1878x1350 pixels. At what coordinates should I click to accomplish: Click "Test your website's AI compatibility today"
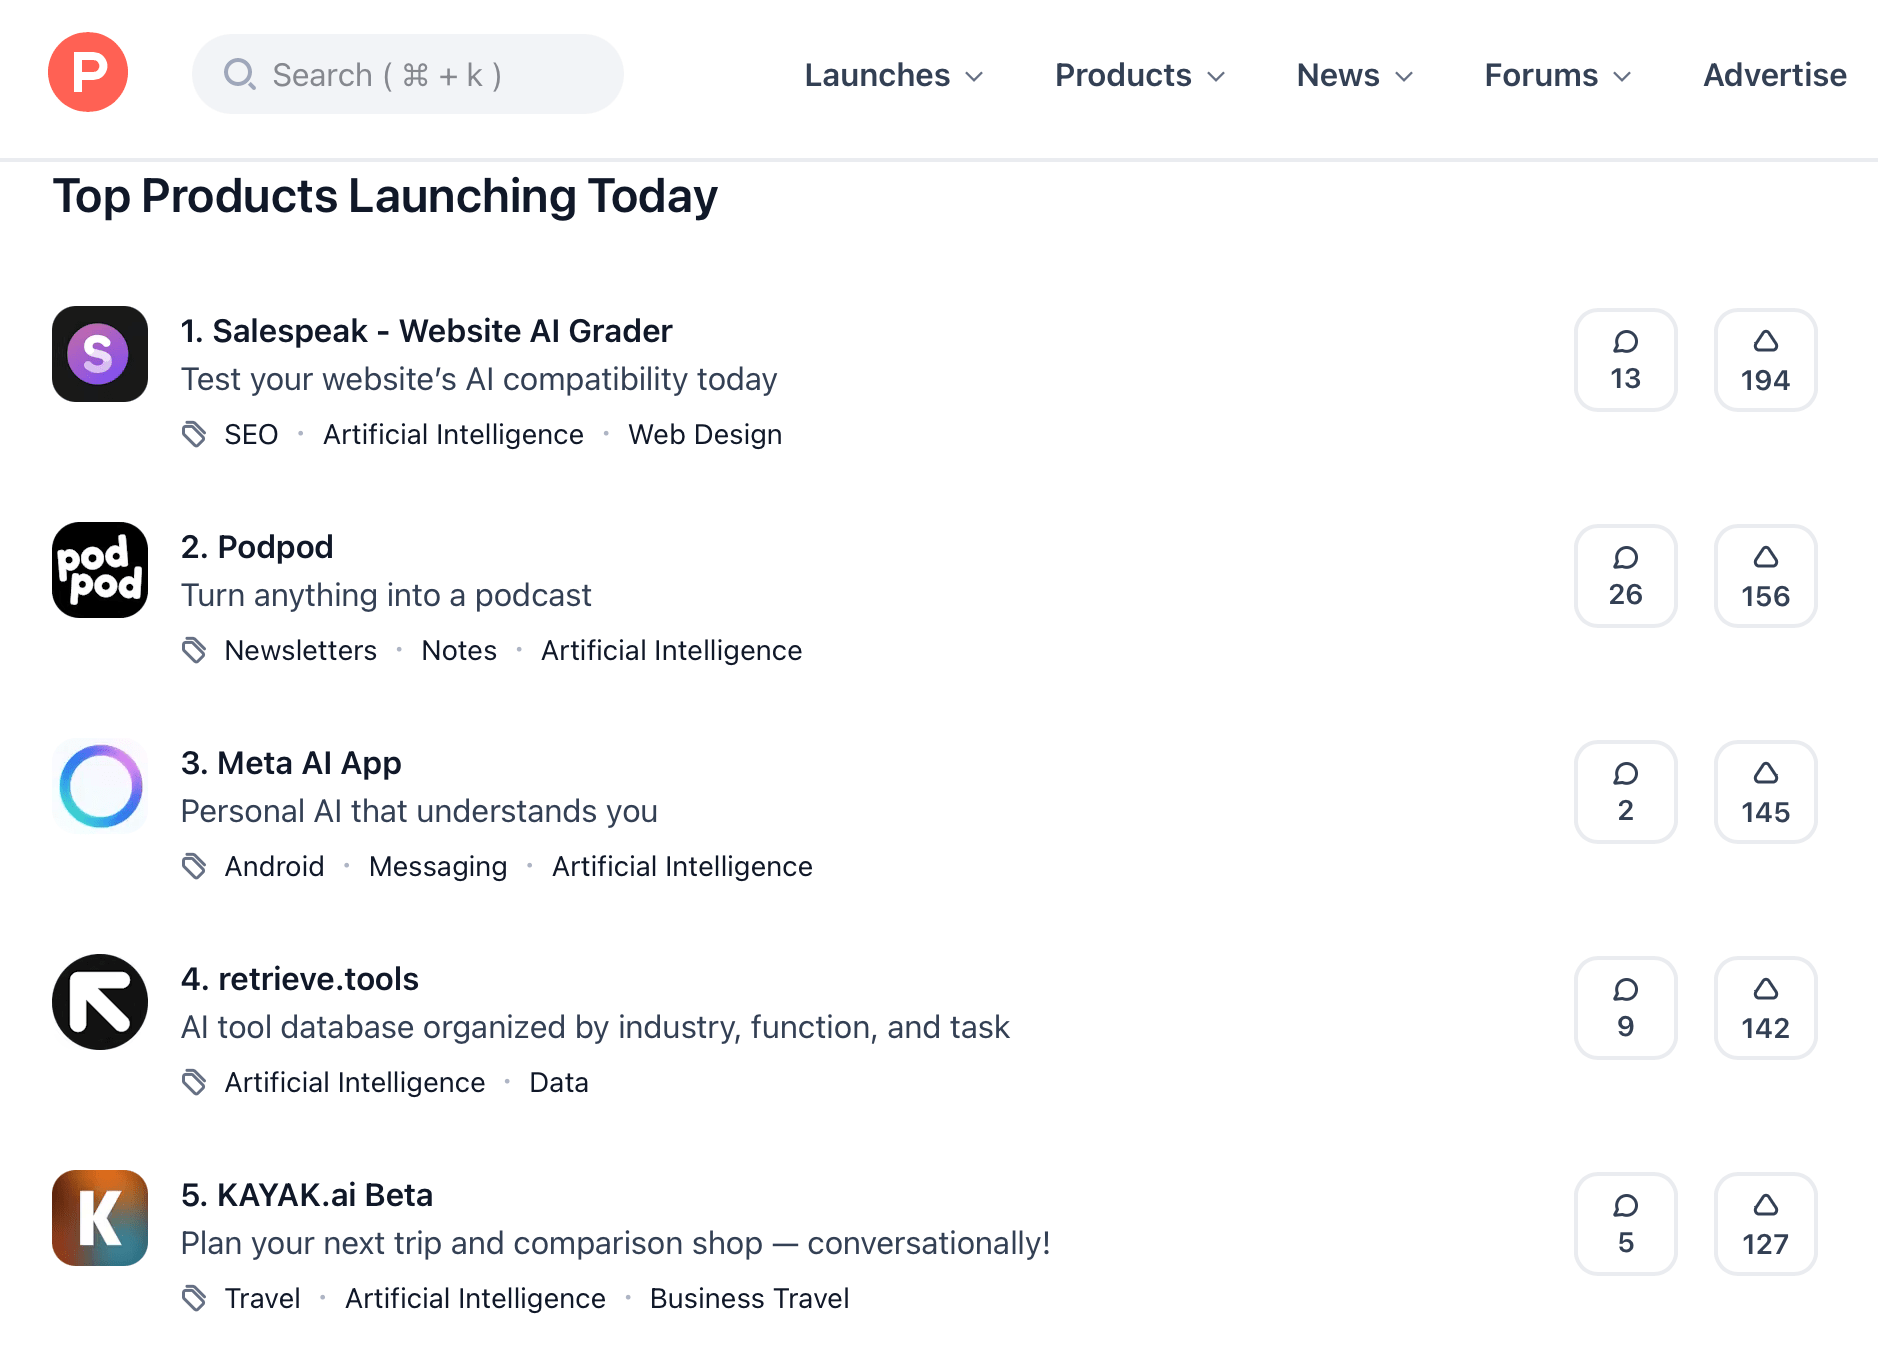click(x=479, y=380)
